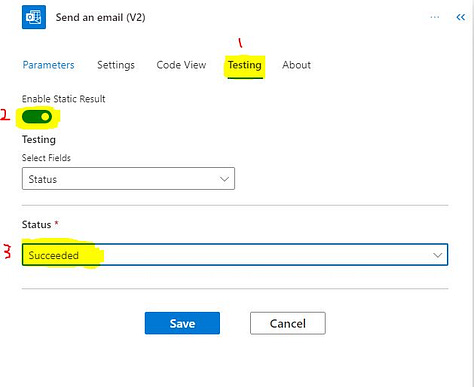Viewport: 474px width, 387px height.
Task: Click the Outlook connector icon
Action: [34, 17]
